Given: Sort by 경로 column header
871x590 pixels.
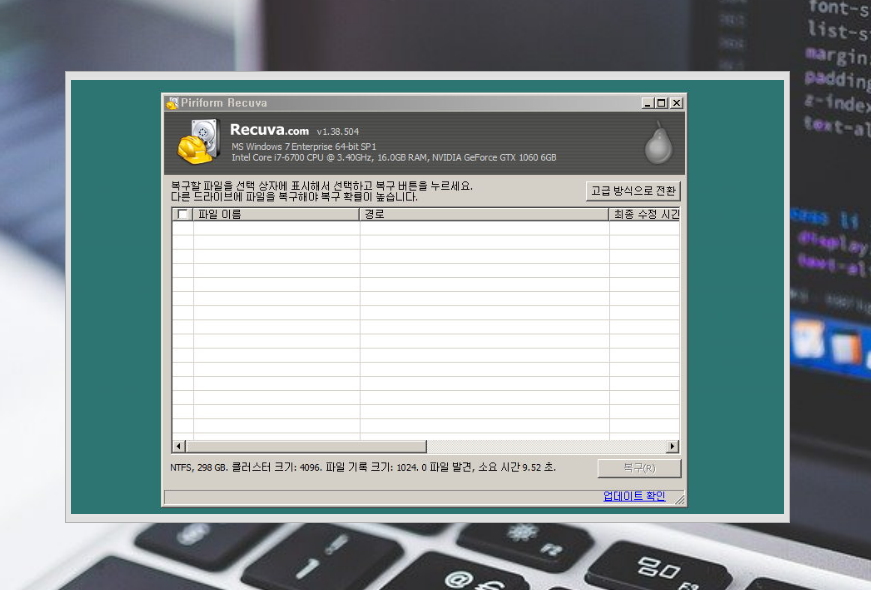Looking at the screenshot, I should [x=484, y=214].
